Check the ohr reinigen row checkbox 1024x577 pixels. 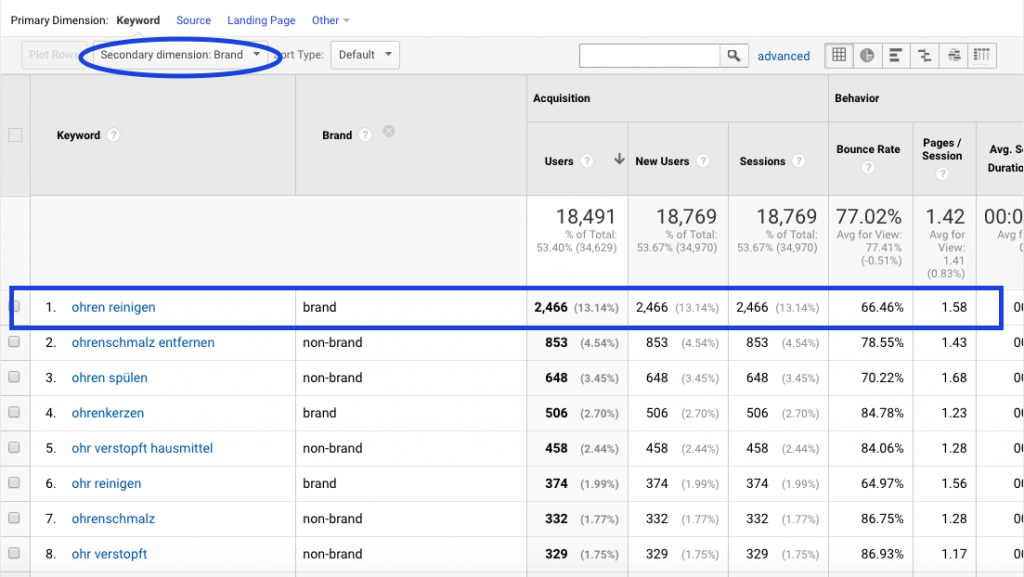14,483
